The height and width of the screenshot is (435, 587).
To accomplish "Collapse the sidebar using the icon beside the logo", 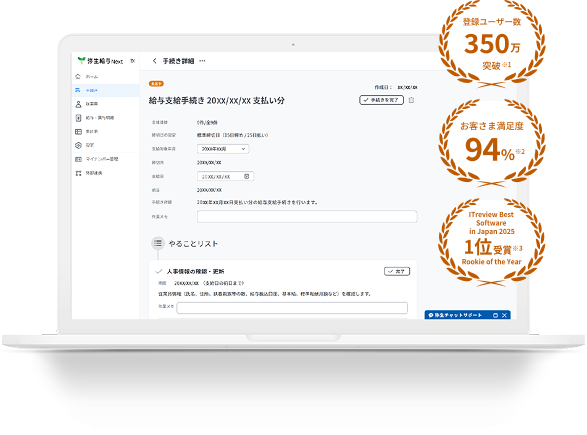I will [133, 61].
